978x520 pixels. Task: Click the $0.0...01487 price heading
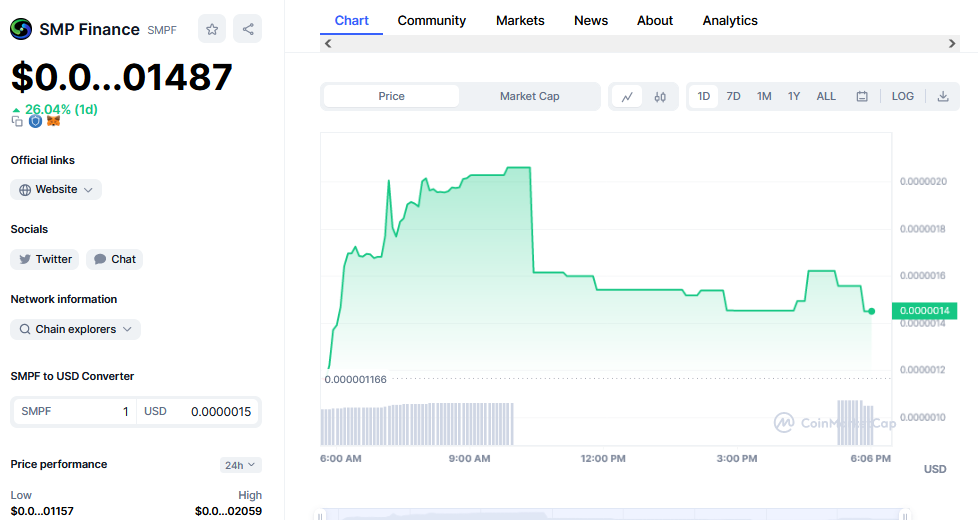122,77
